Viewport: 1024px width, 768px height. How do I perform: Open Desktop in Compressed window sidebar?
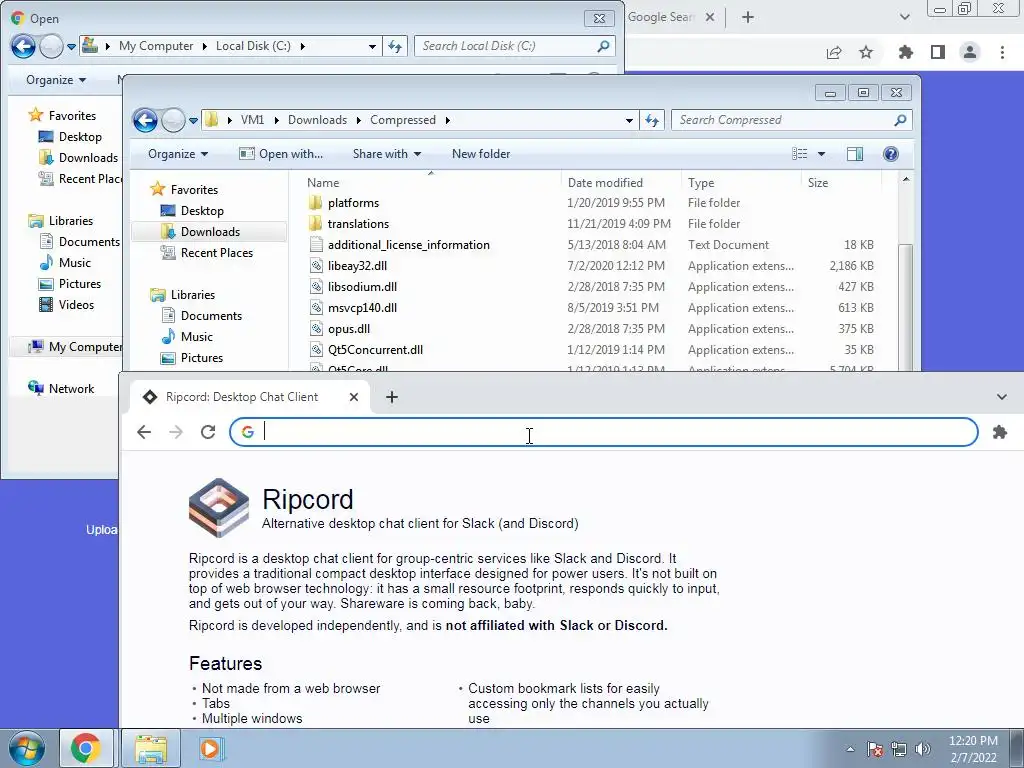pyautogui.click(x=202, y=211)
